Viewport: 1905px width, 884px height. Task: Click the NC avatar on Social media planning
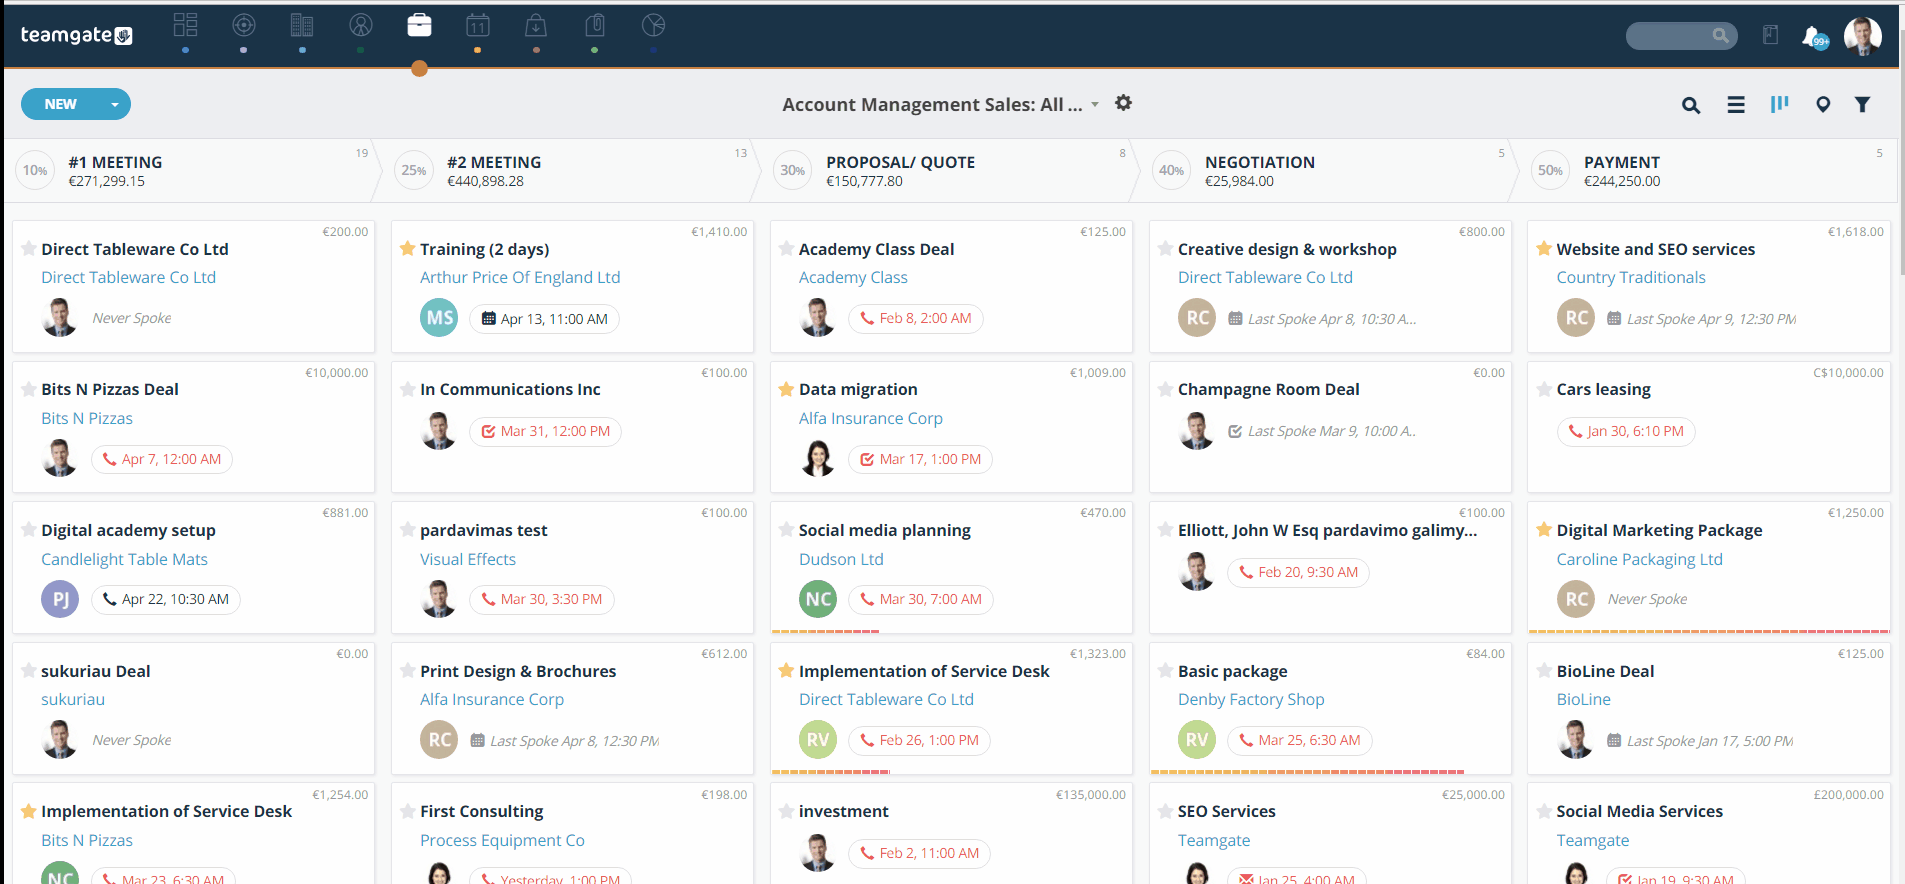click(x=818, y=599)
